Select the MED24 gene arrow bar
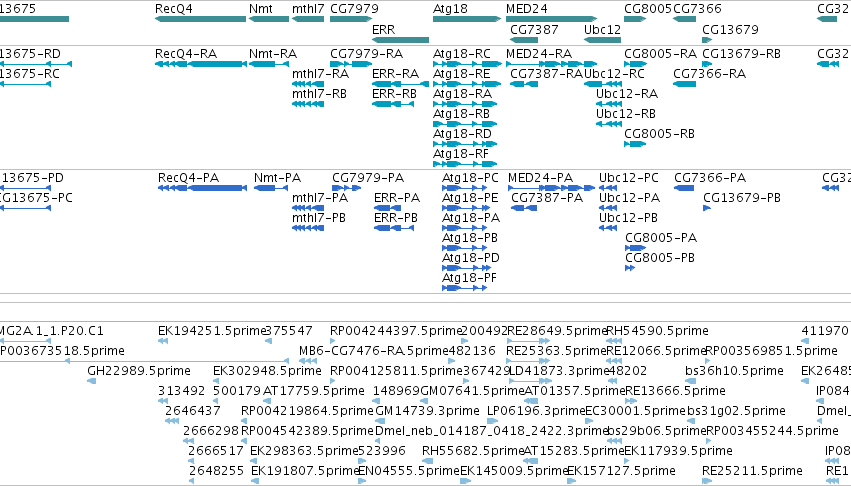The height and width of the screenshot is (486, 851). click(551, 19)
